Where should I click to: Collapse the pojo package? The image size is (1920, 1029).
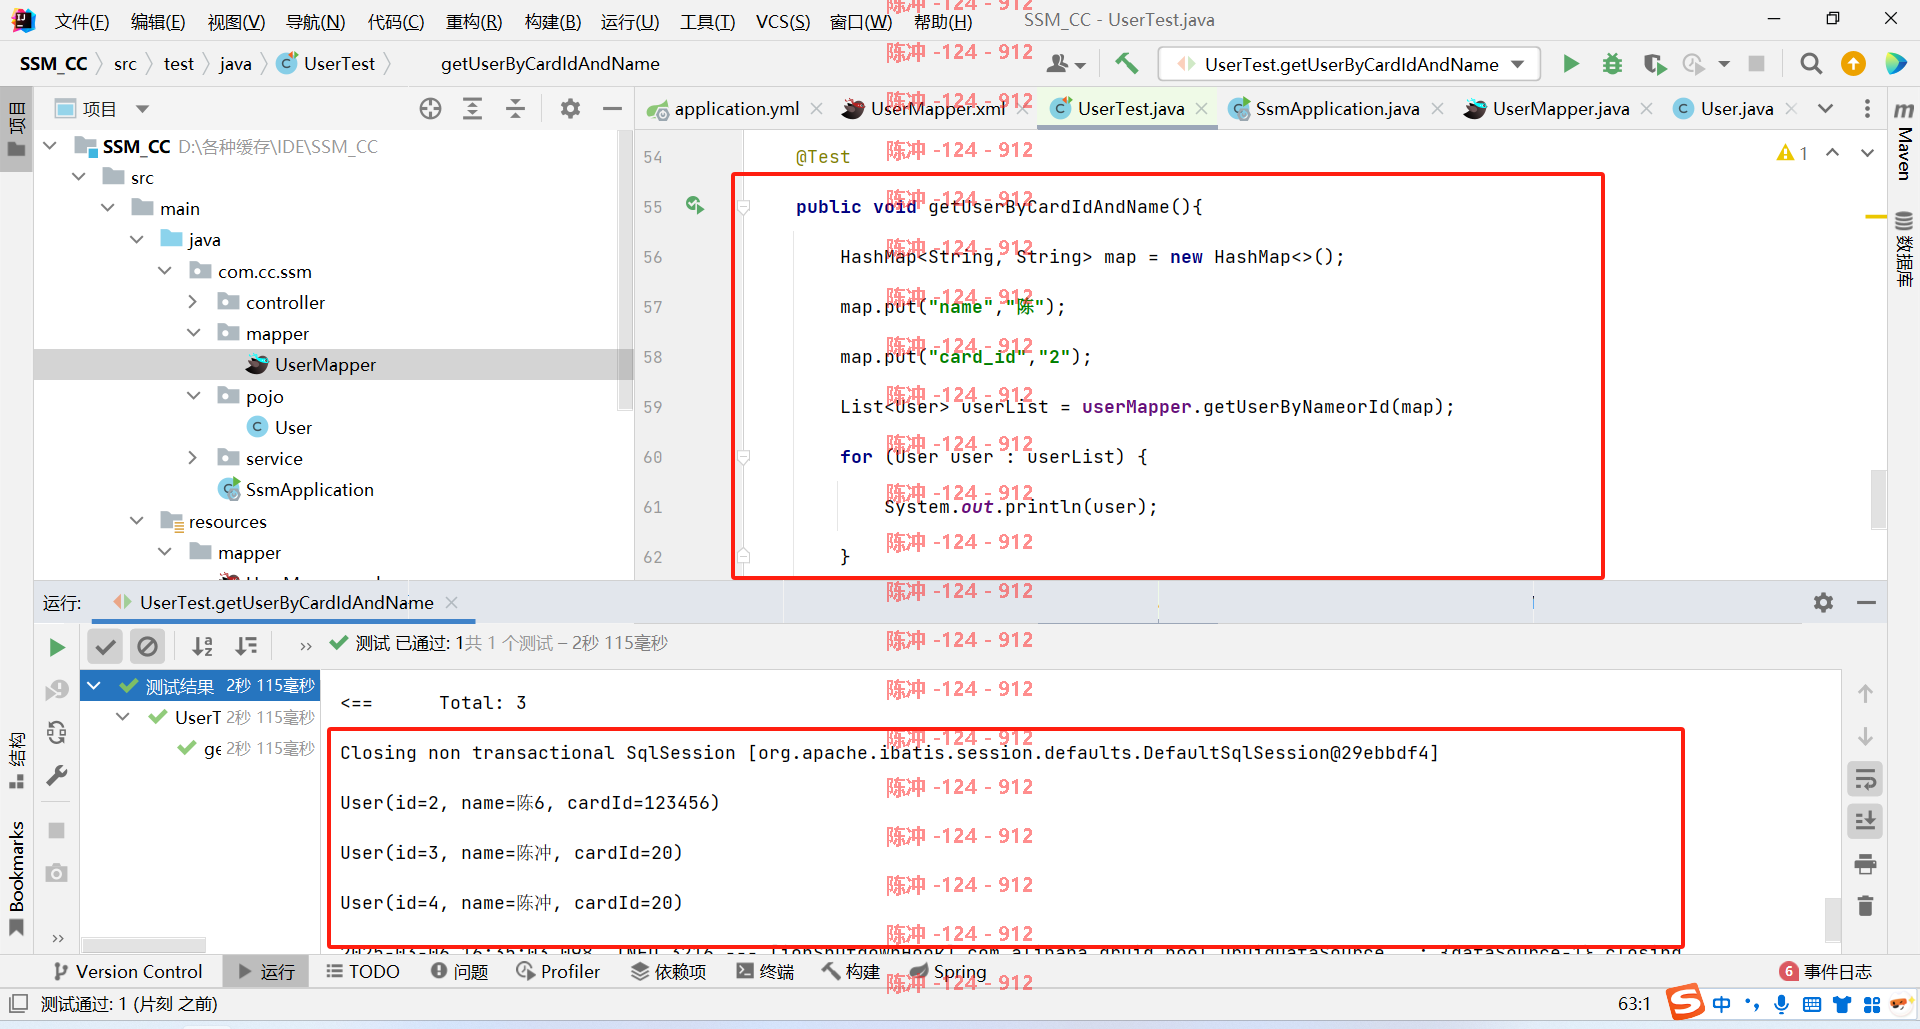click(x=193, y=396)
